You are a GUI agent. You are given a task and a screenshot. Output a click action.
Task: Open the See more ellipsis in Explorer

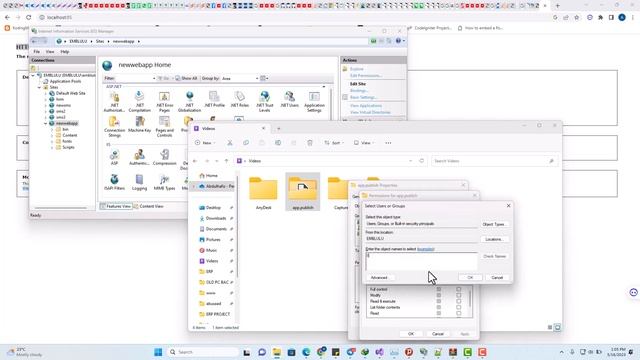point(388,143)
